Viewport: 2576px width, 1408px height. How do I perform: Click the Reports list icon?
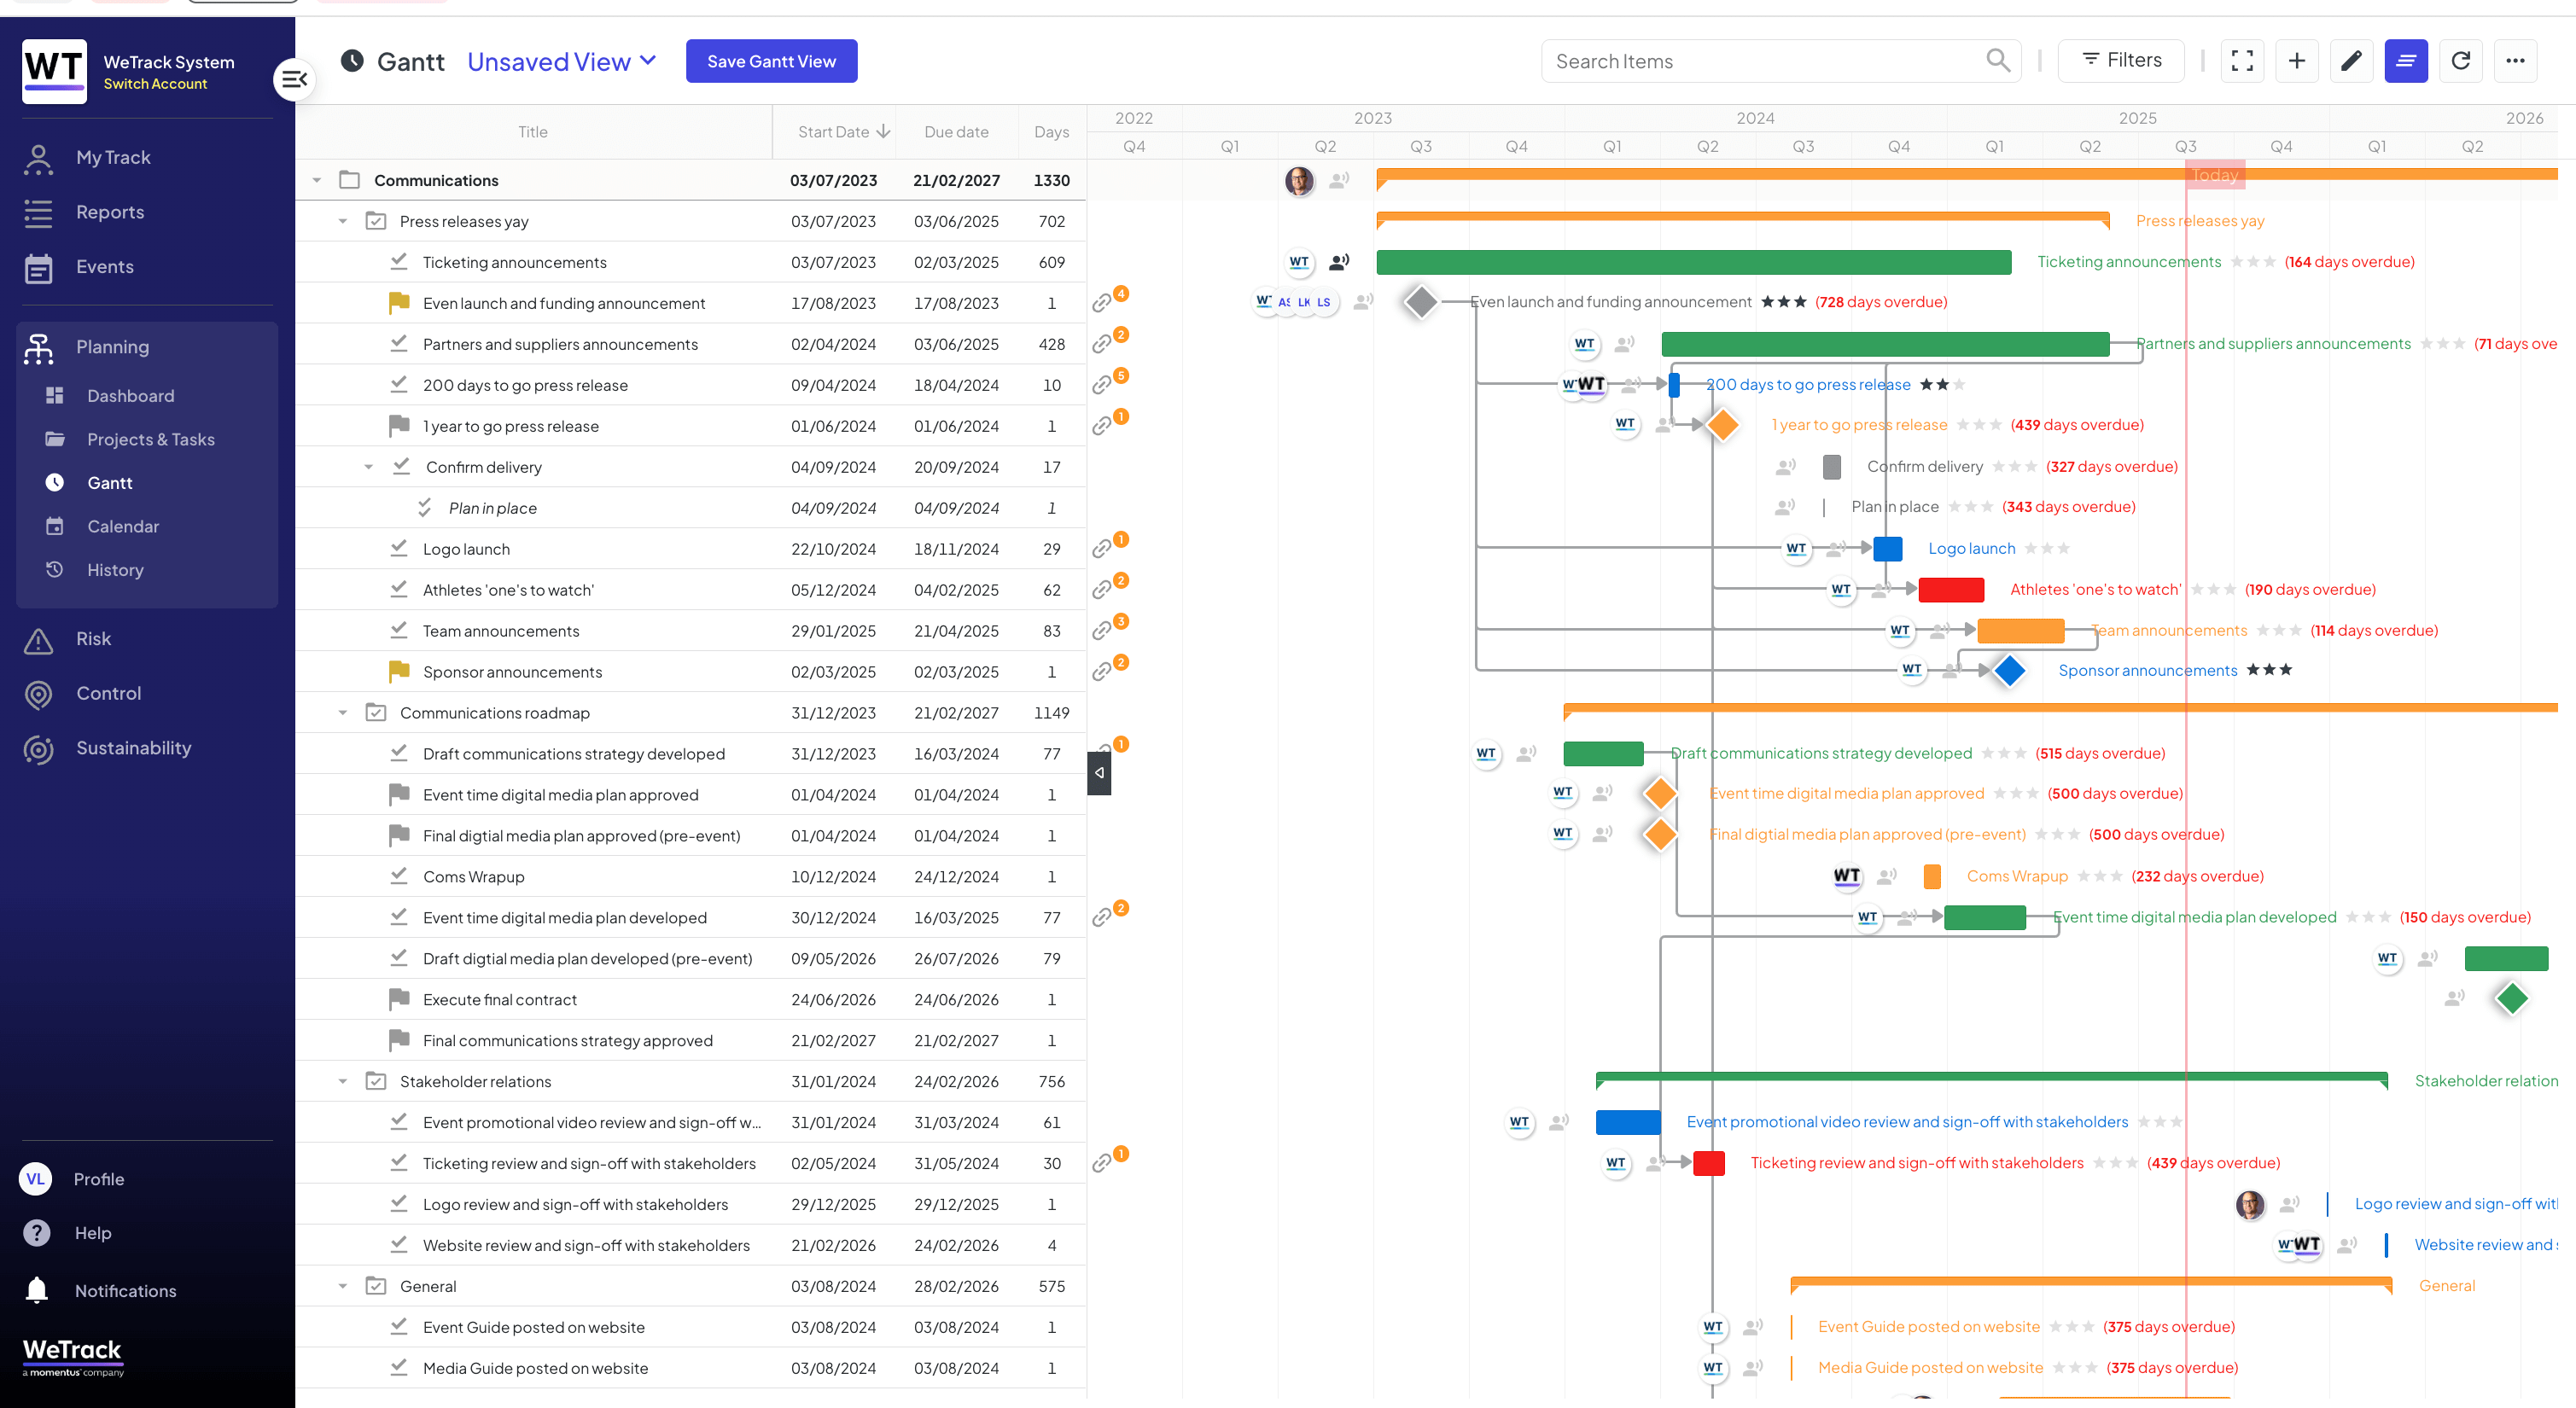(38, 213)
